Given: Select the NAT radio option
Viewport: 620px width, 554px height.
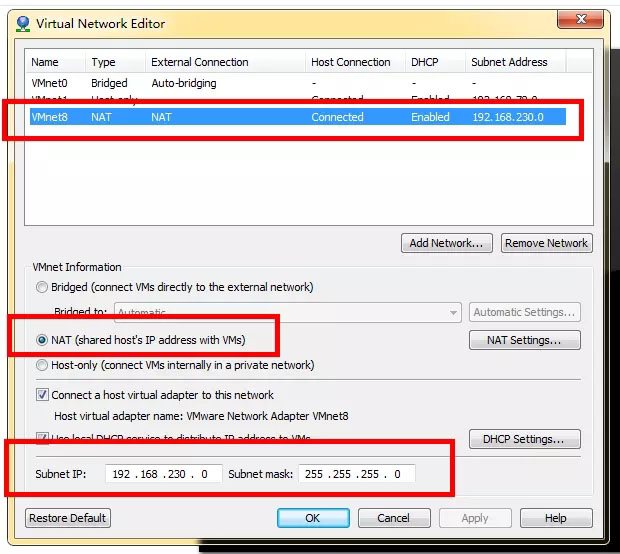Looking at the screenshot, I should 42,340.
